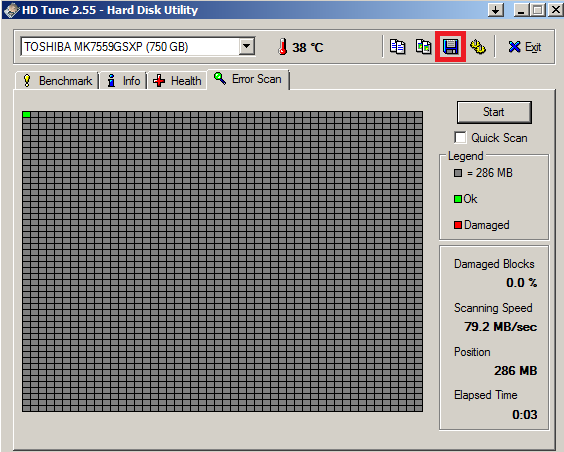The image size is (564, 452).
Task: Click the save screenshot floppy disk icon
Action: coord(450,47)
